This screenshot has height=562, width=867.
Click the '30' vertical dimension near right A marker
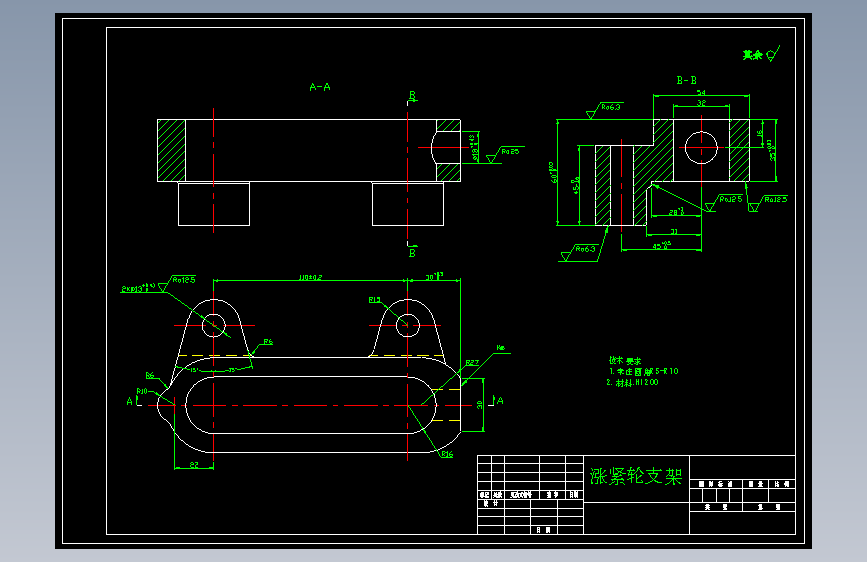[479, 404]
